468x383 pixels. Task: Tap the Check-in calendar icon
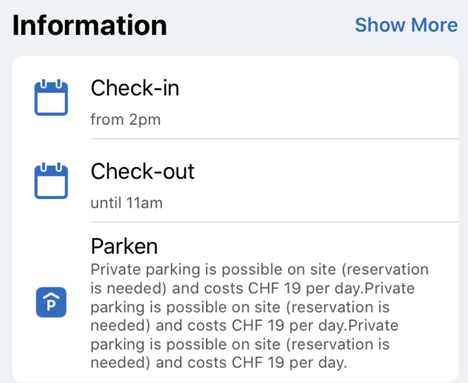click(x=51, y=97)
